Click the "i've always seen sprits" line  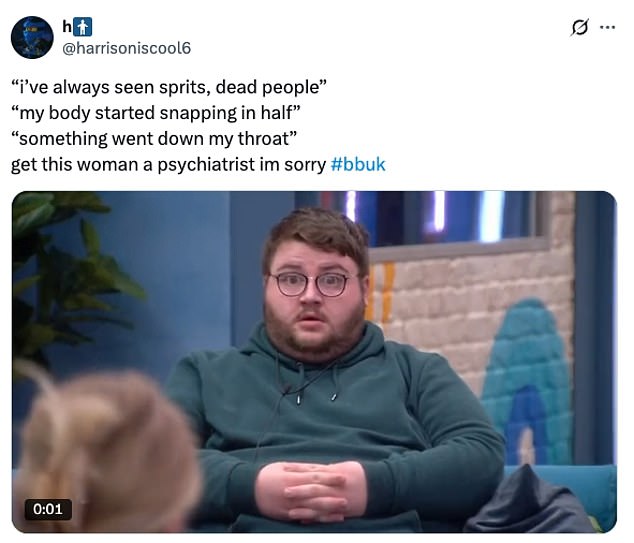(x=169, y=87)
